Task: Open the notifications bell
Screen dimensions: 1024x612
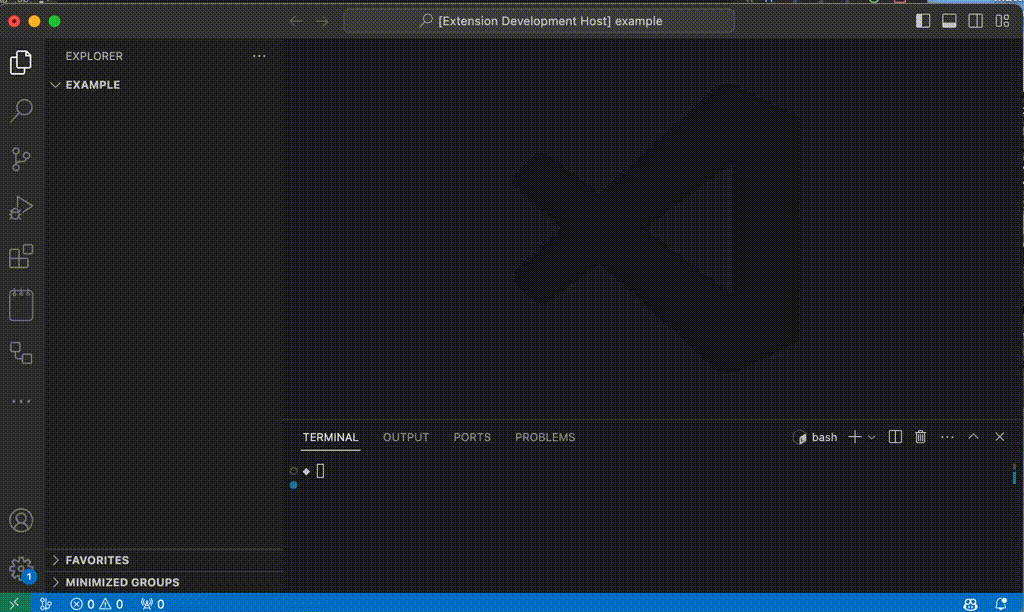Action: [1000, 604]
